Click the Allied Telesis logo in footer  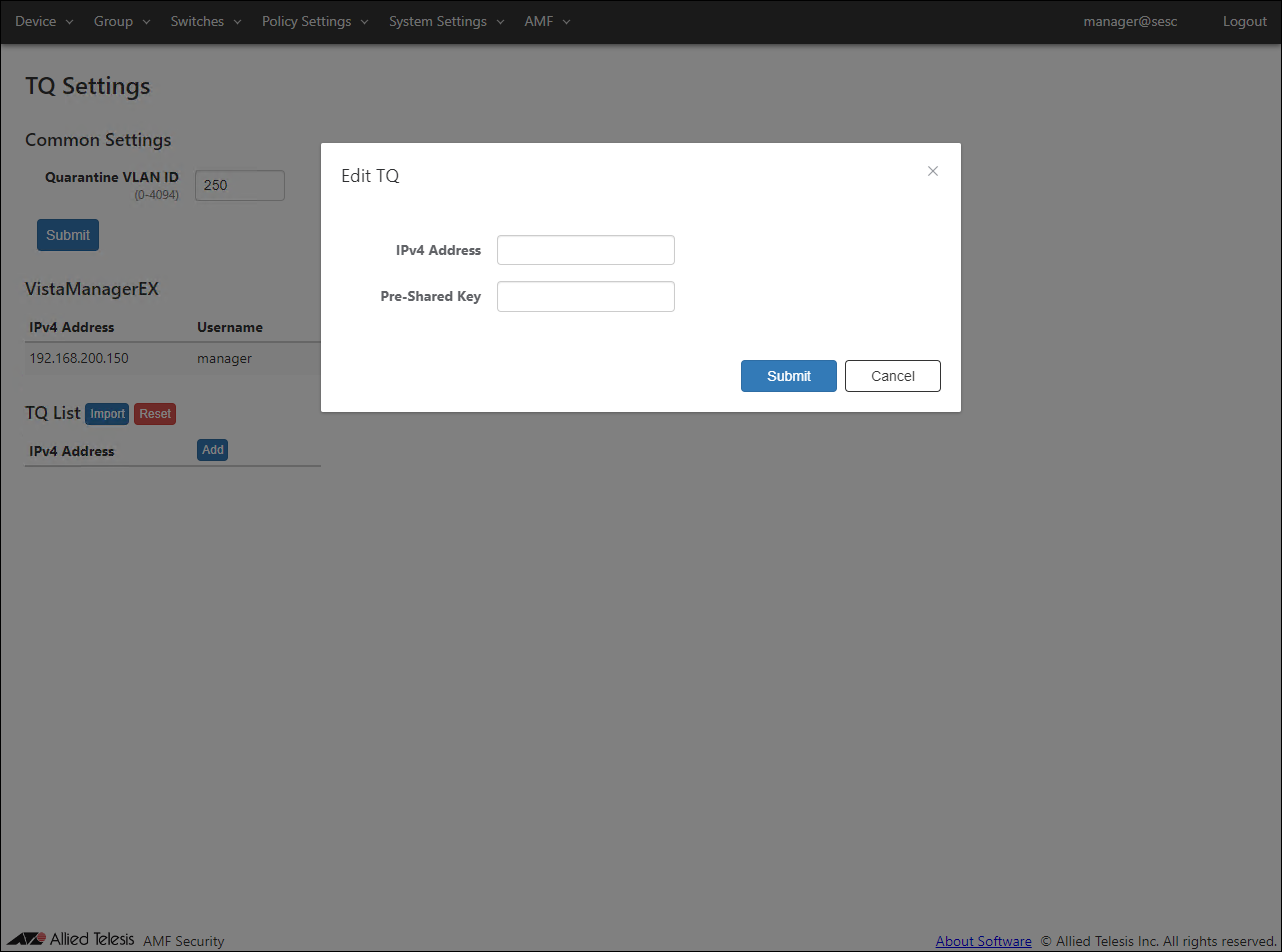71,939
